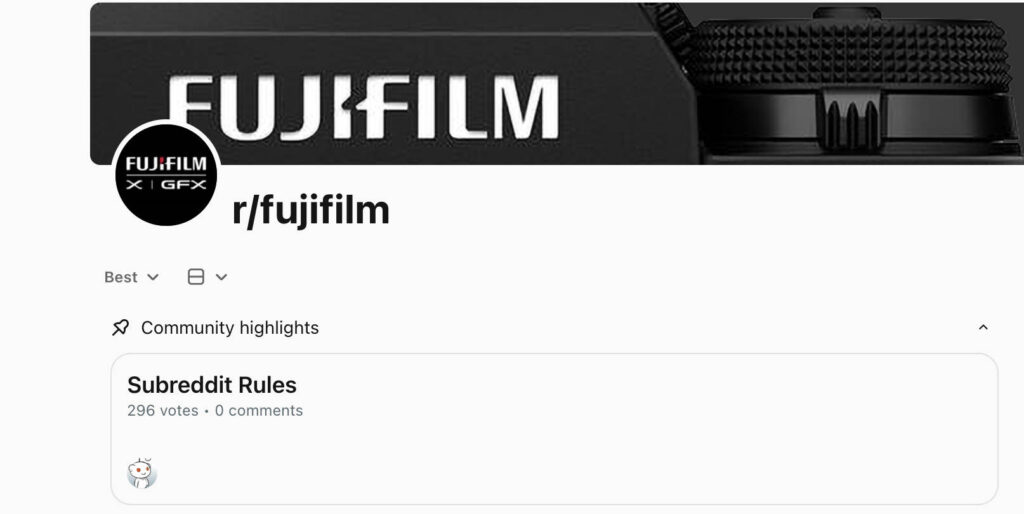
Task: Click the Fujifilm X GFX community avatar
Action: tap(166, 174)
